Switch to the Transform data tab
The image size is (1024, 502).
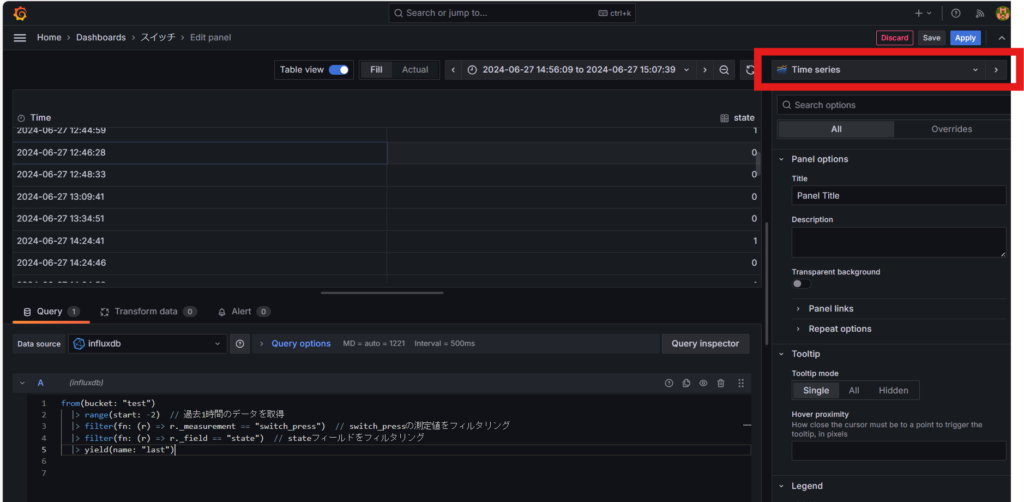[143, 312]
